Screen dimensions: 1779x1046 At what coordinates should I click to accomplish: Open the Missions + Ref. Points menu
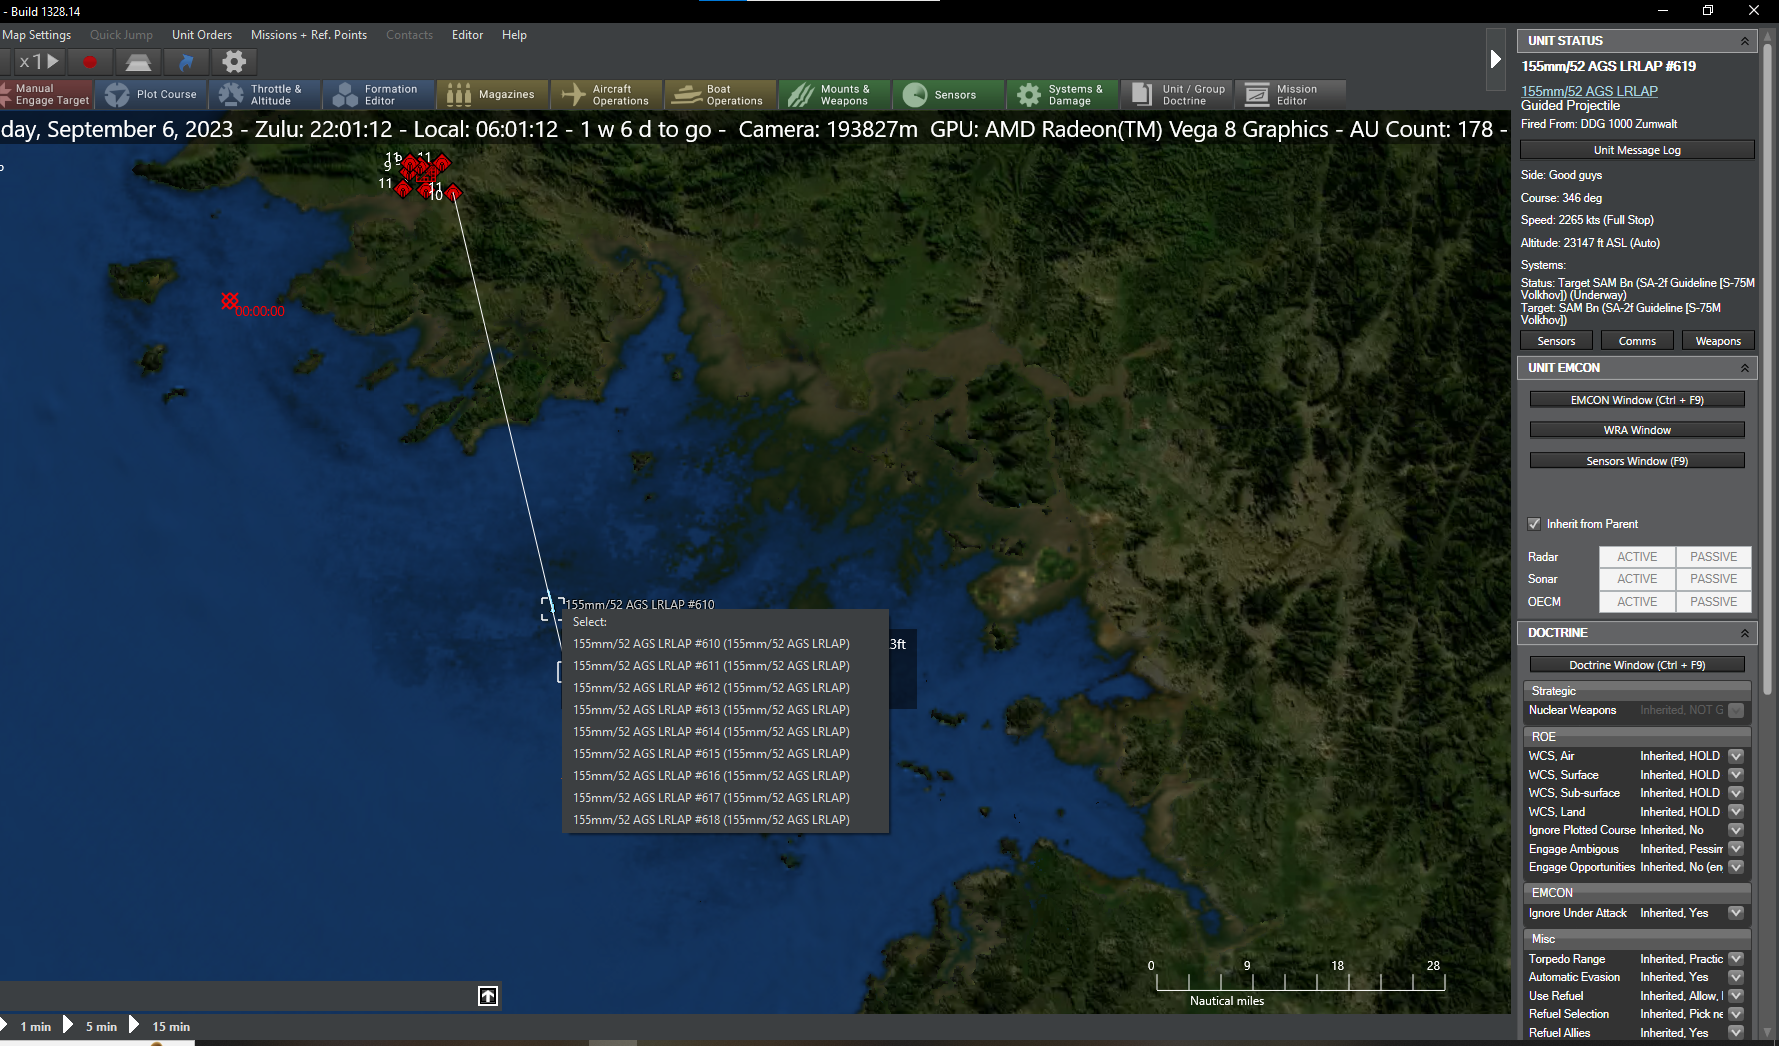tap(309, 35)
